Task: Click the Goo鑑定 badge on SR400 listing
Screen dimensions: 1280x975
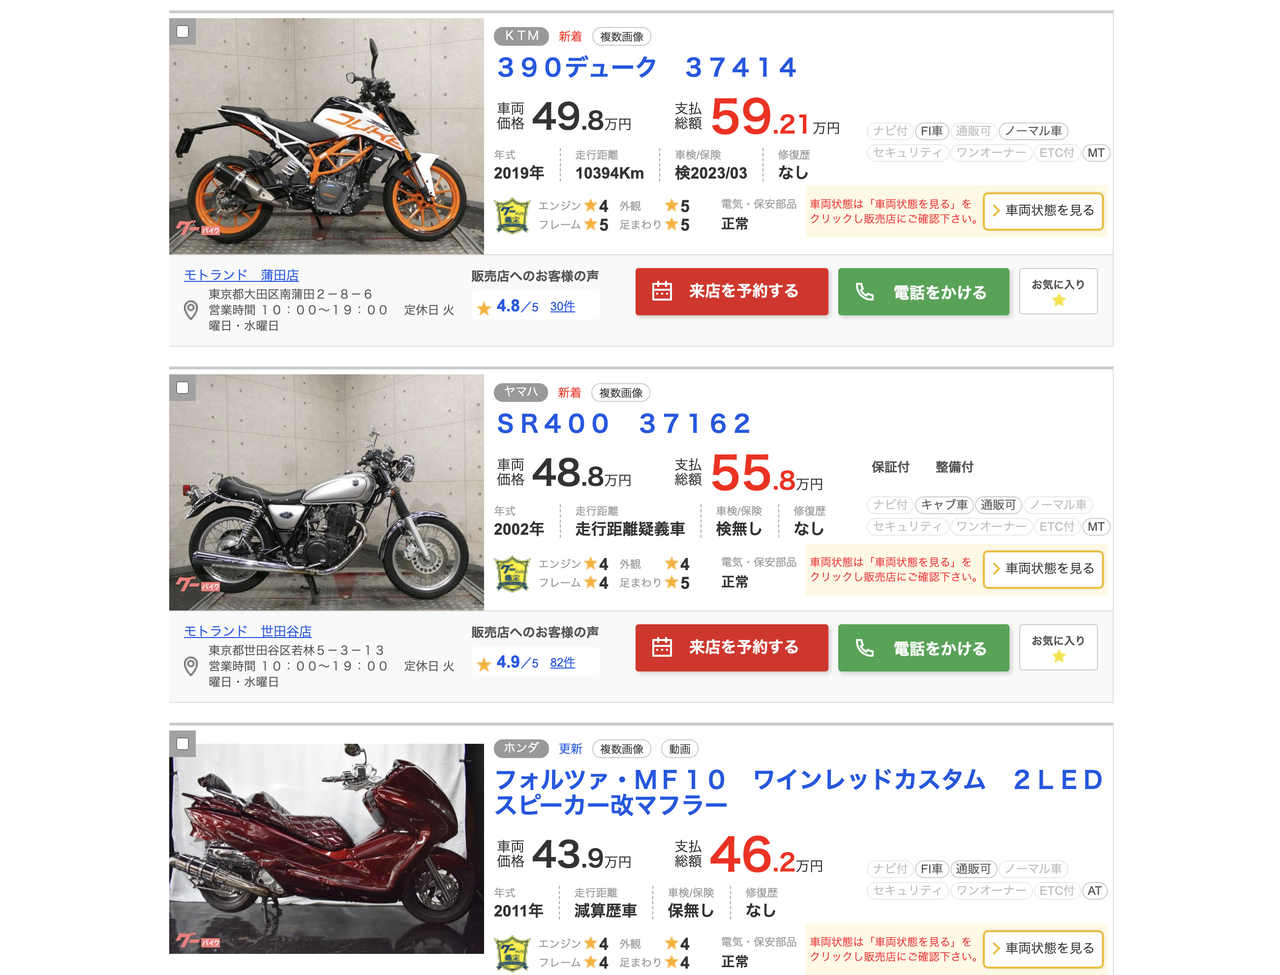Action: click(512, 573)
